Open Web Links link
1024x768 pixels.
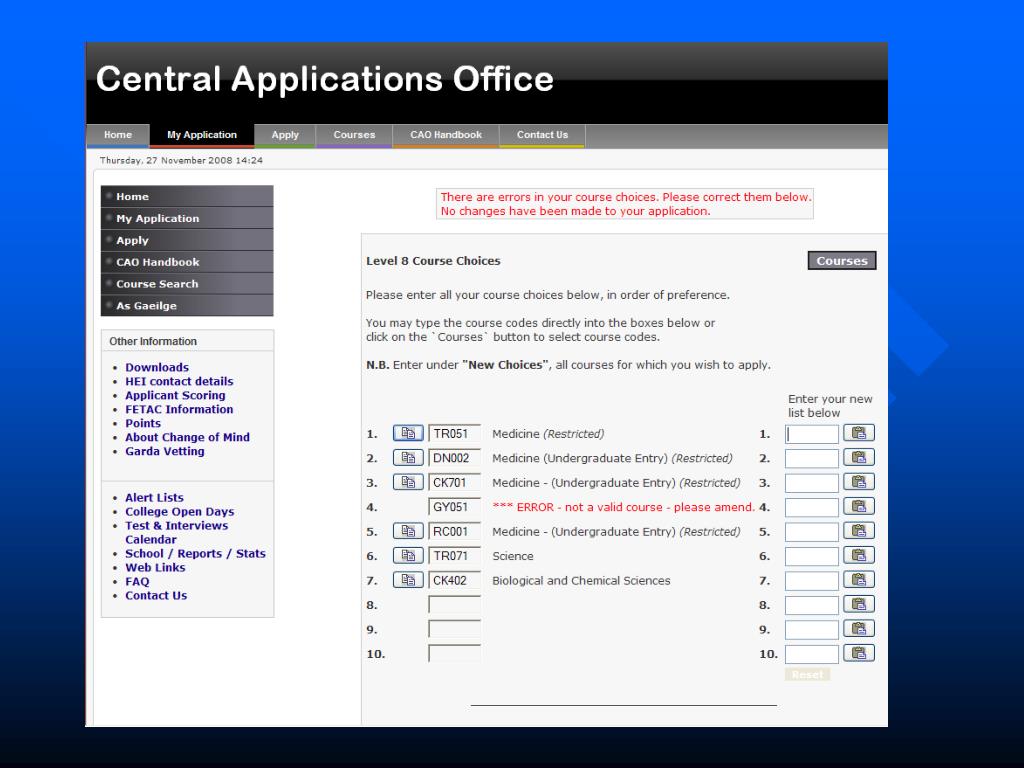point(155,568)
